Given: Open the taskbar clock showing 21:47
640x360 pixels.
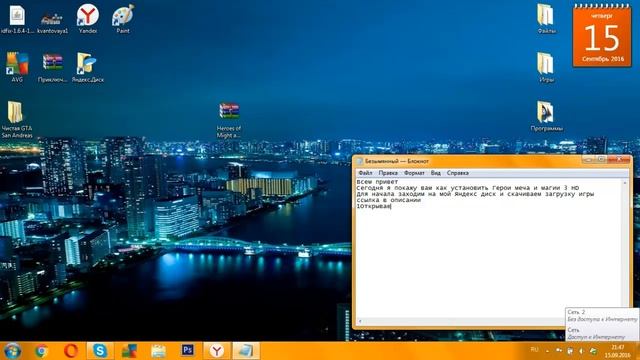Looking at the screenshot, I should coord(618,351).
